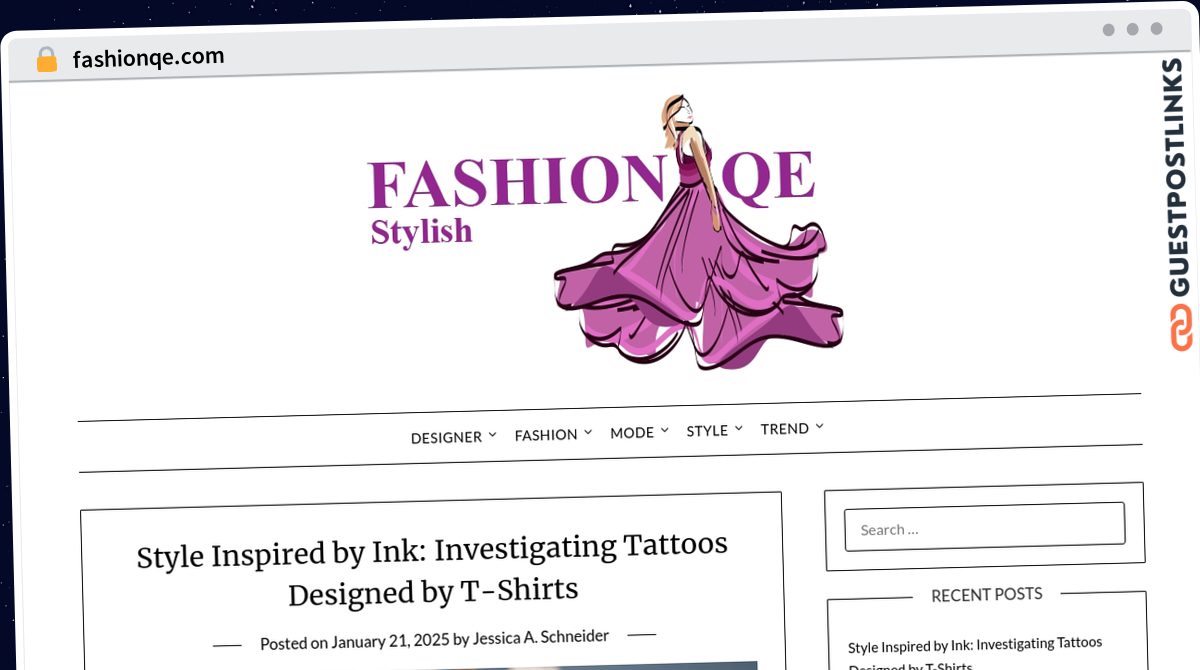
Task: Open the STYLE menu
Action: 707,431
